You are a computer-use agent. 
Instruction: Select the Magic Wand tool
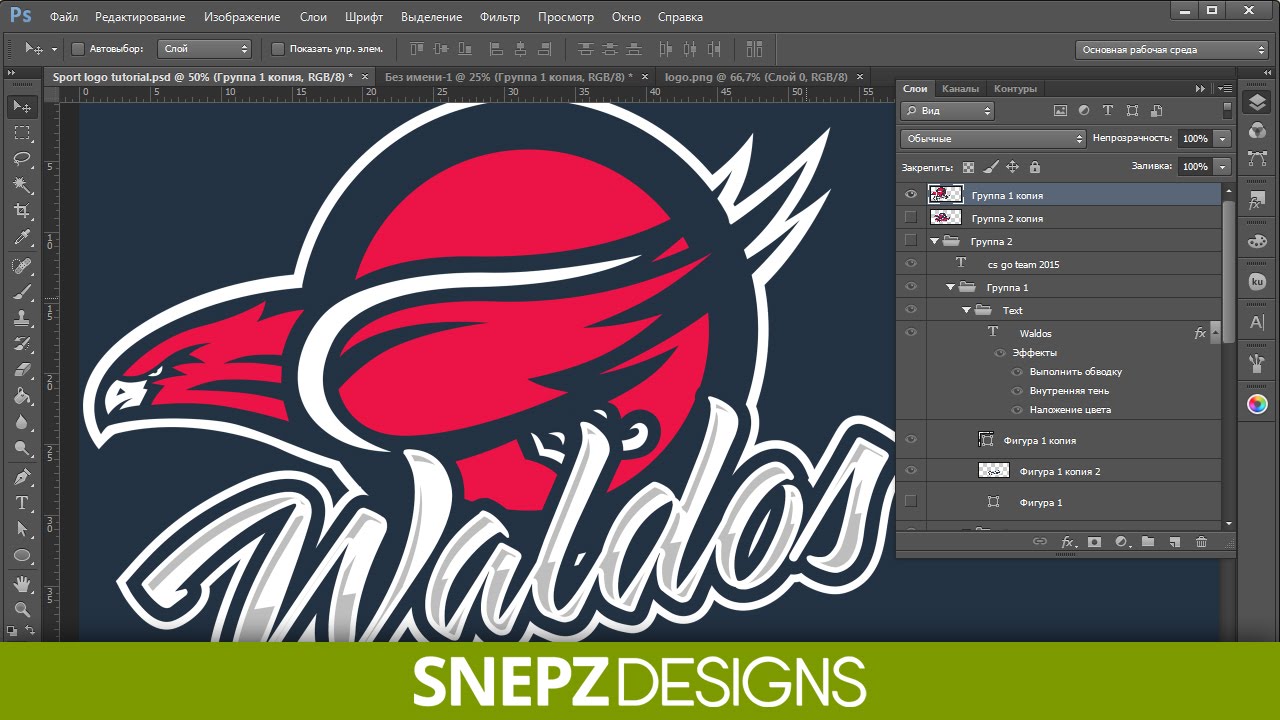[22, 185]
